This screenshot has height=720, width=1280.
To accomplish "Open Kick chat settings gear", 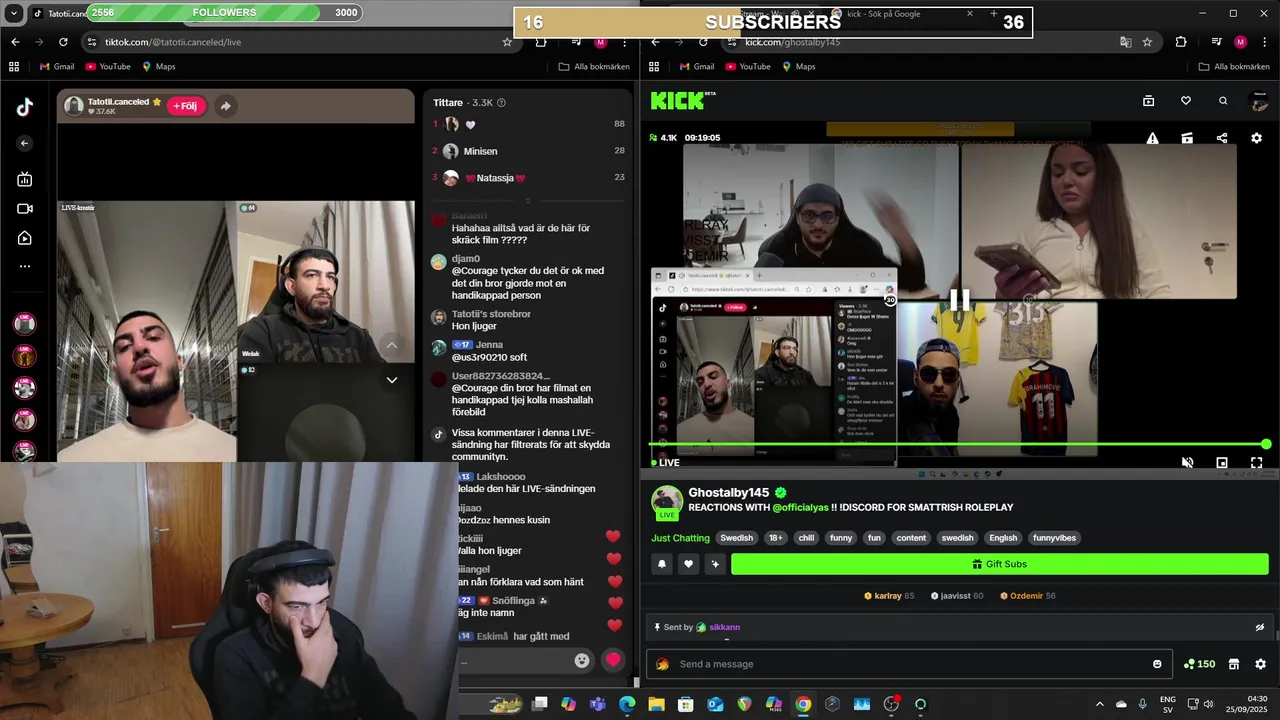I will pos(1260,664).
